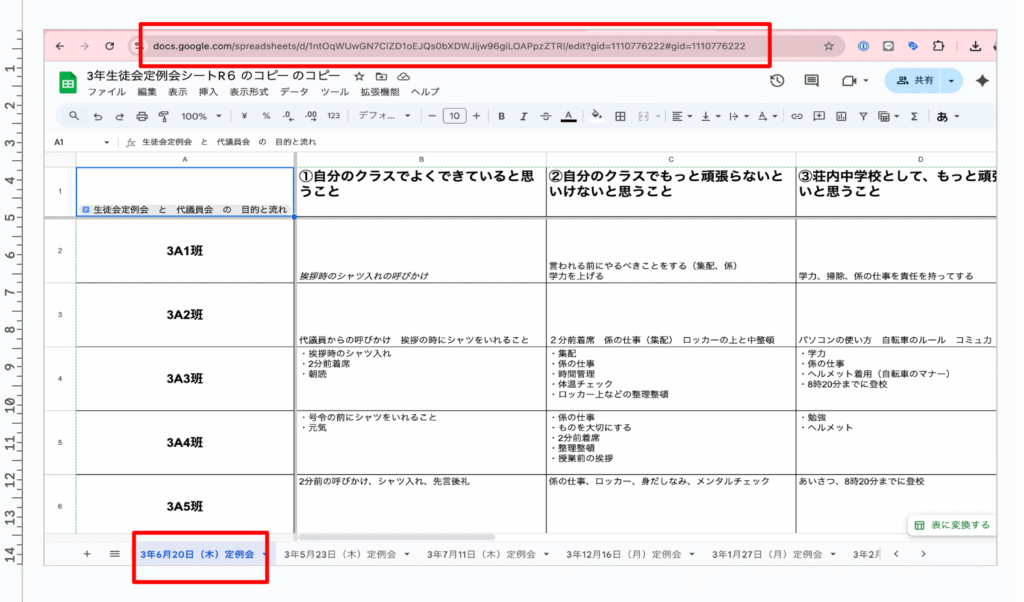Click the insert link icon

(797, 116)
